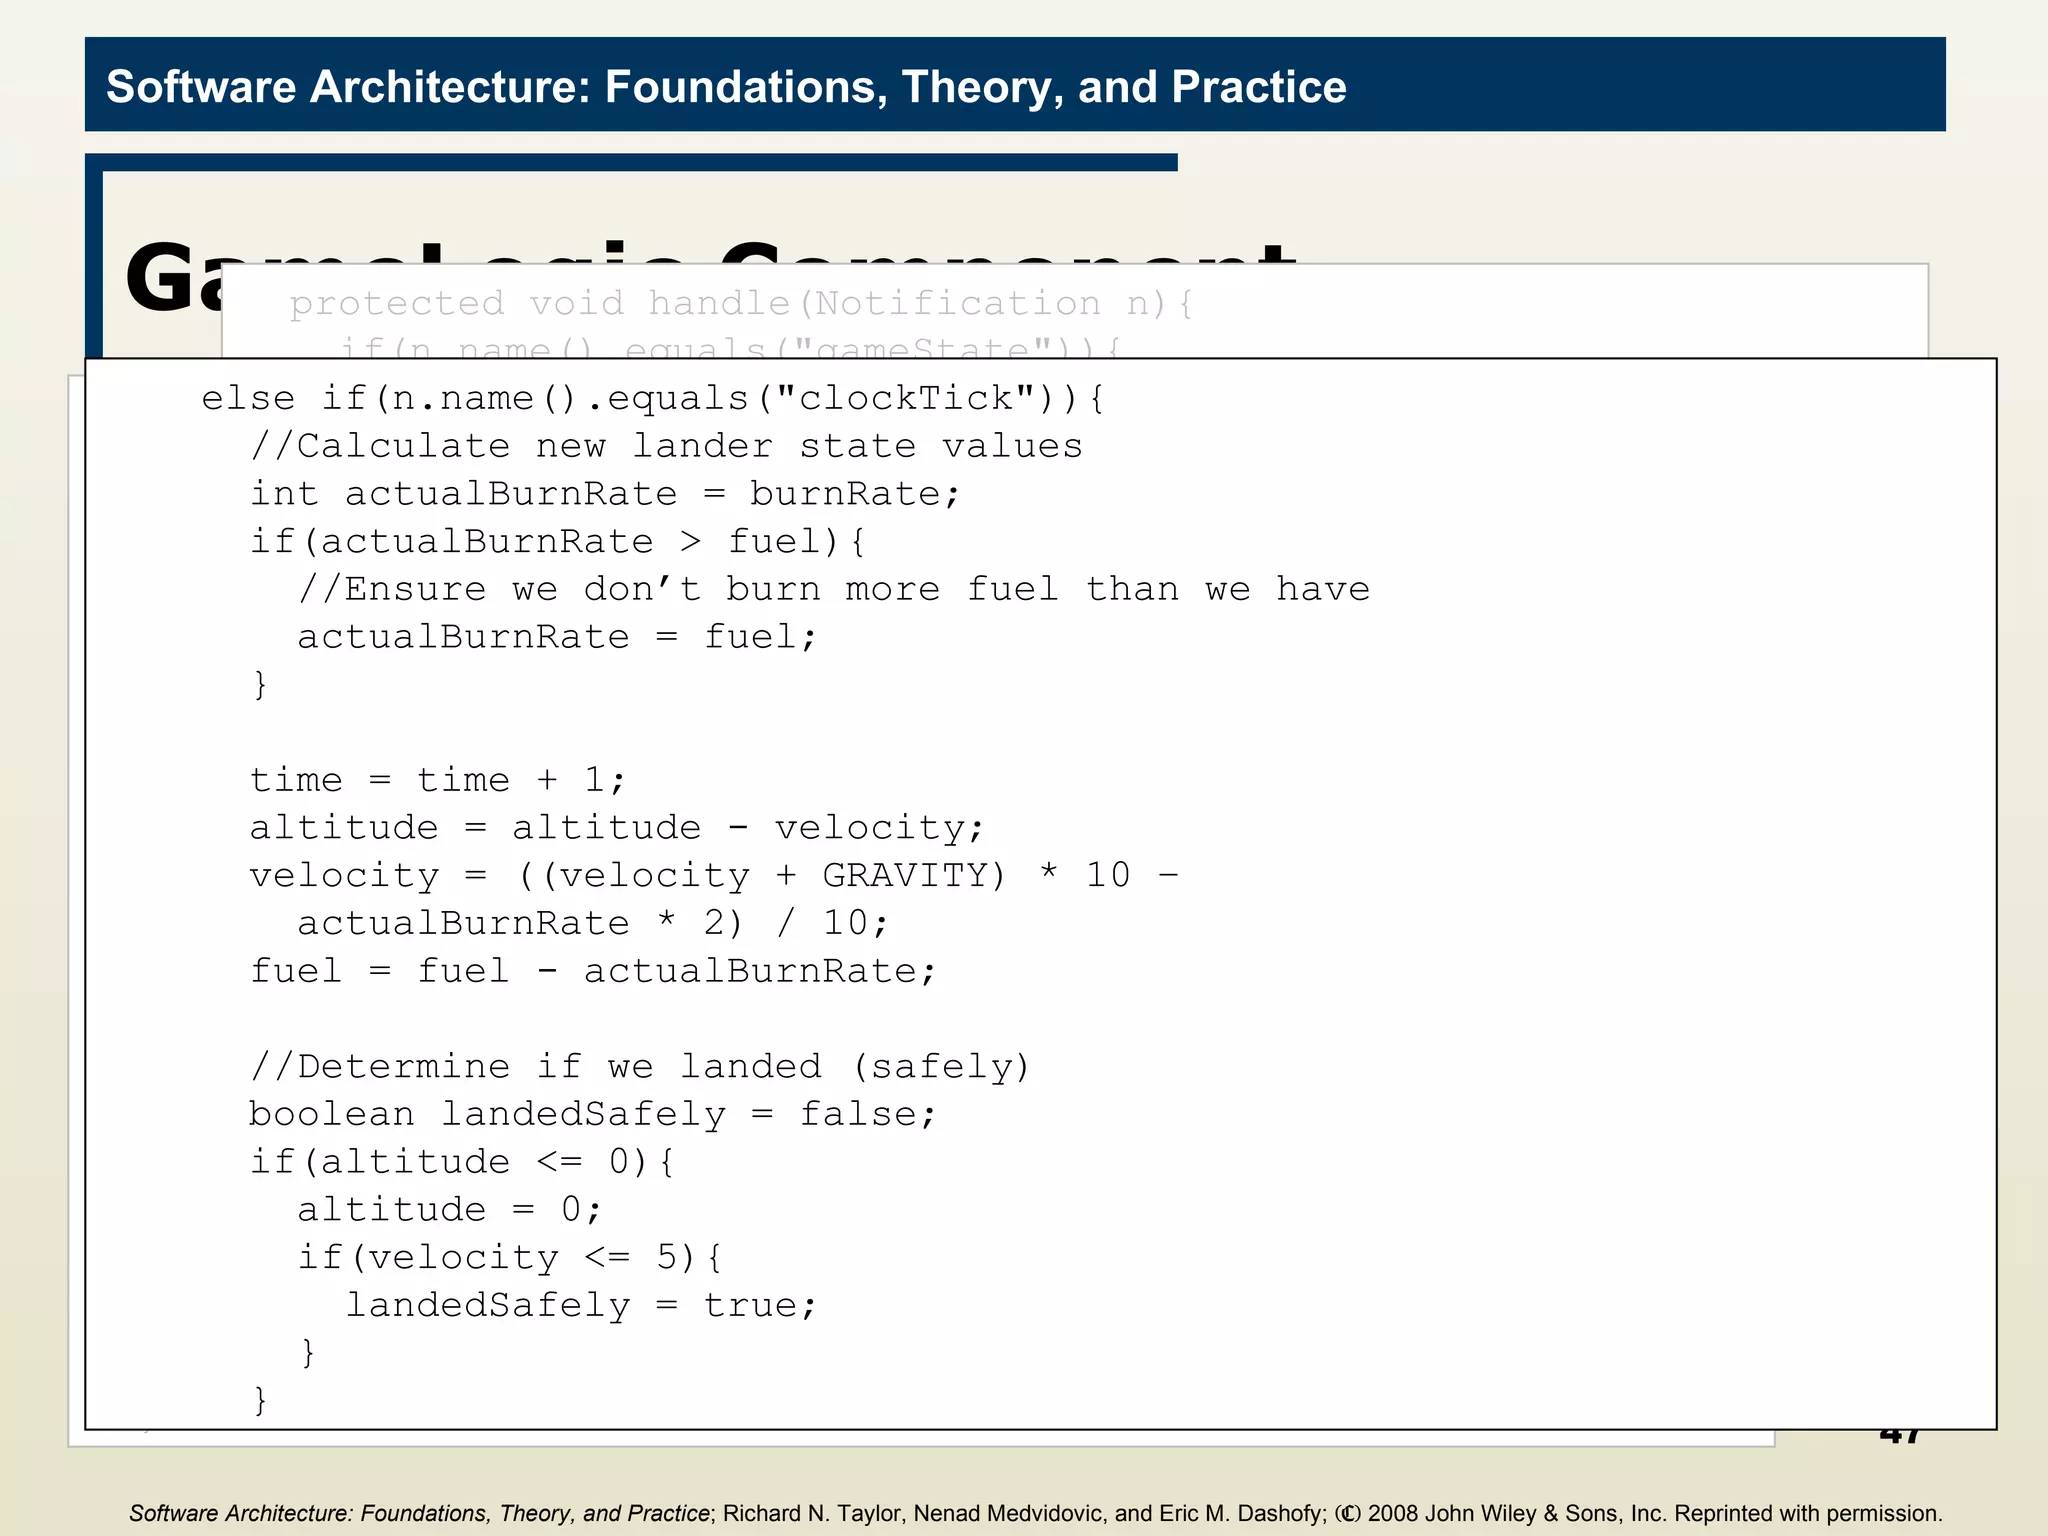Screen dimensions: 2048x1536
Task: Click the 'if(altitude <= 0)' line
Action: coord(461,1162)
